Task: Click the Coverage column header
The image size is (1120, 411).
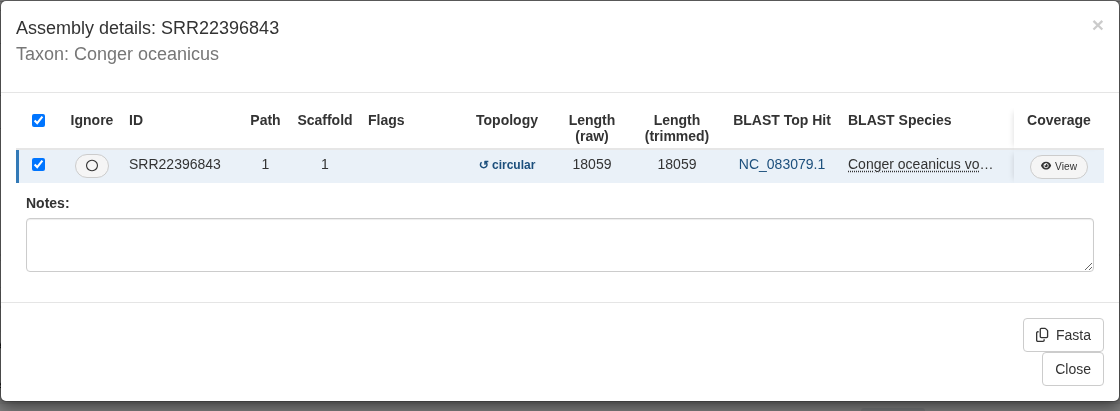Action: (x=1059, y=120)
